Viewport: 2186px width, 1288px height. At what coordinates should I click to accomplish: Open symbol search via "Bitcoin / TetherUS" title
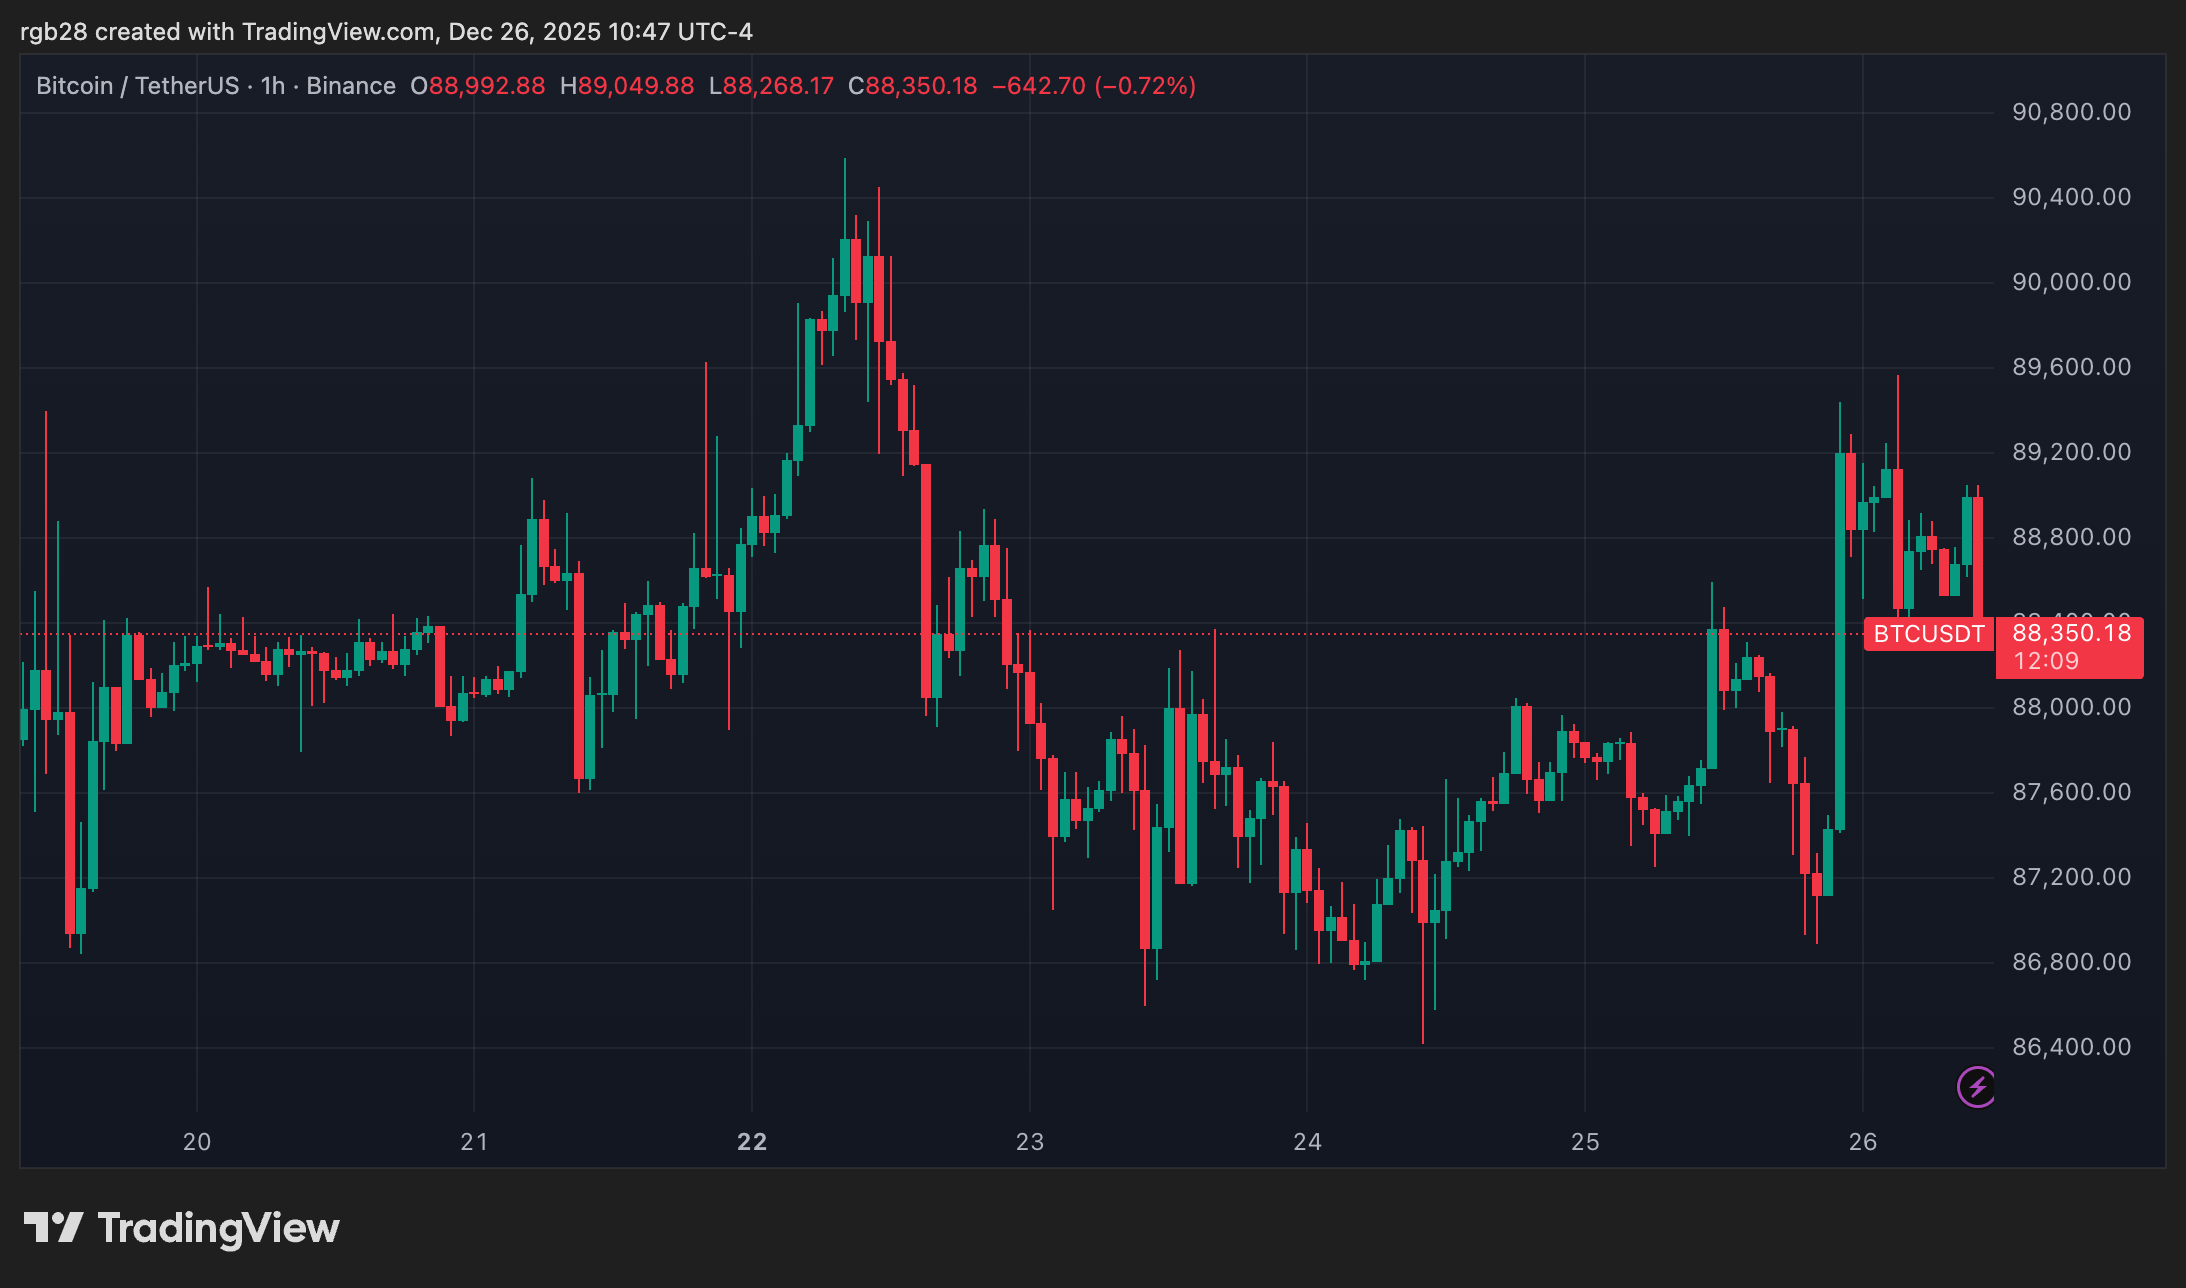click(138, 85)
